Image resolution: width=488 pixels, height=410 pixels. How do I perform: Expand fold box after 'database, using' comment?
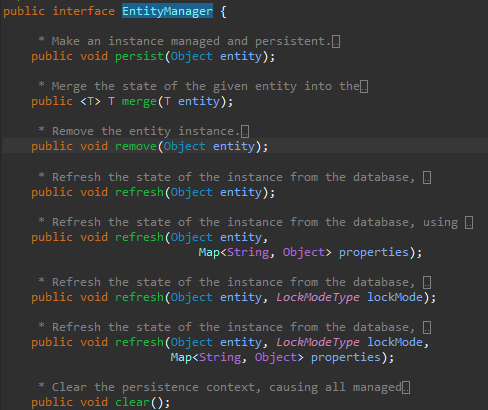(469, 222)
